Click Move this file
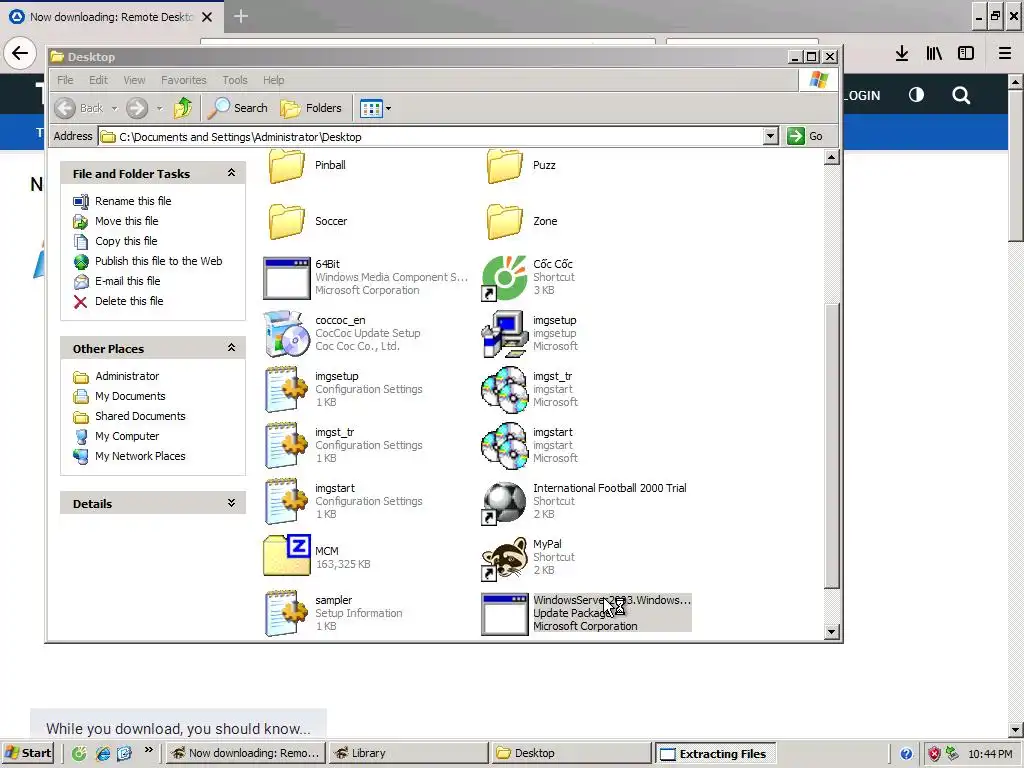1024x768 pixels. [x=127, y=221]
